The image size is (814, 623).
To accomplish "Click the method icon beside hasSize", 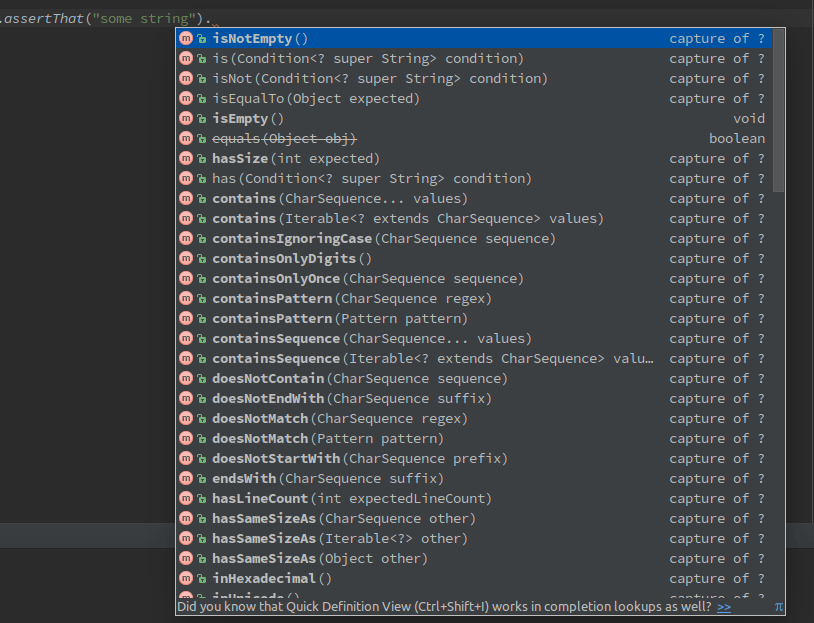I will point(187,158).
